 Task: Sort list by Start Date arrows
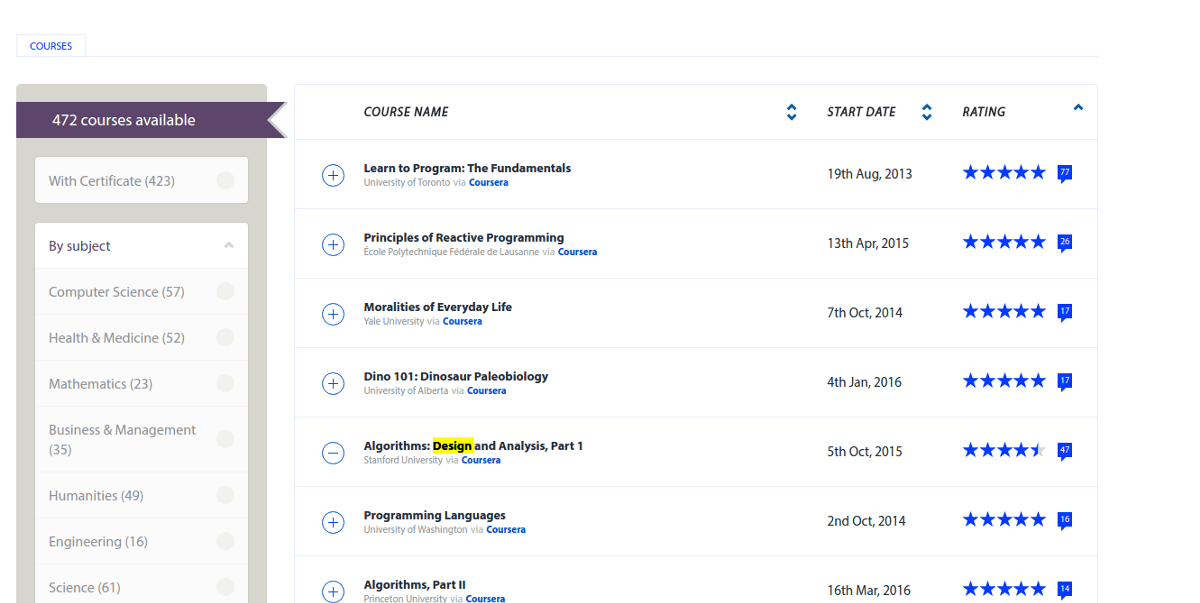point(927,112)
